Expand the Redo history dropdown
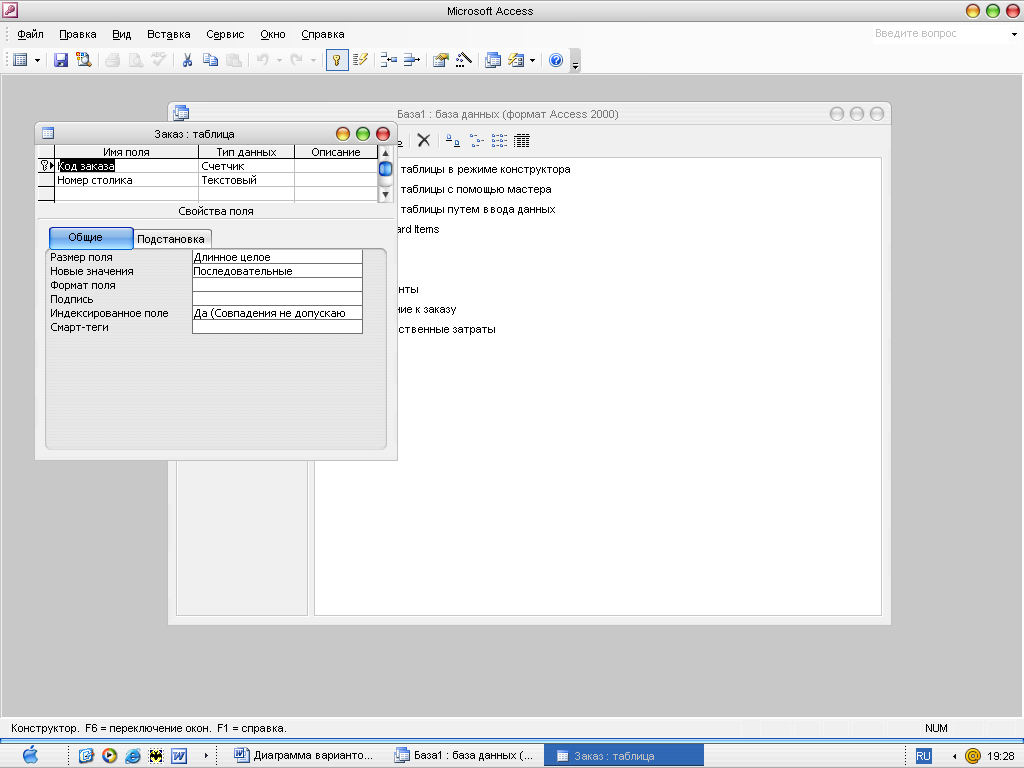Image resolution: width=1024 pixels, height=768 pixels. [313, 61]
